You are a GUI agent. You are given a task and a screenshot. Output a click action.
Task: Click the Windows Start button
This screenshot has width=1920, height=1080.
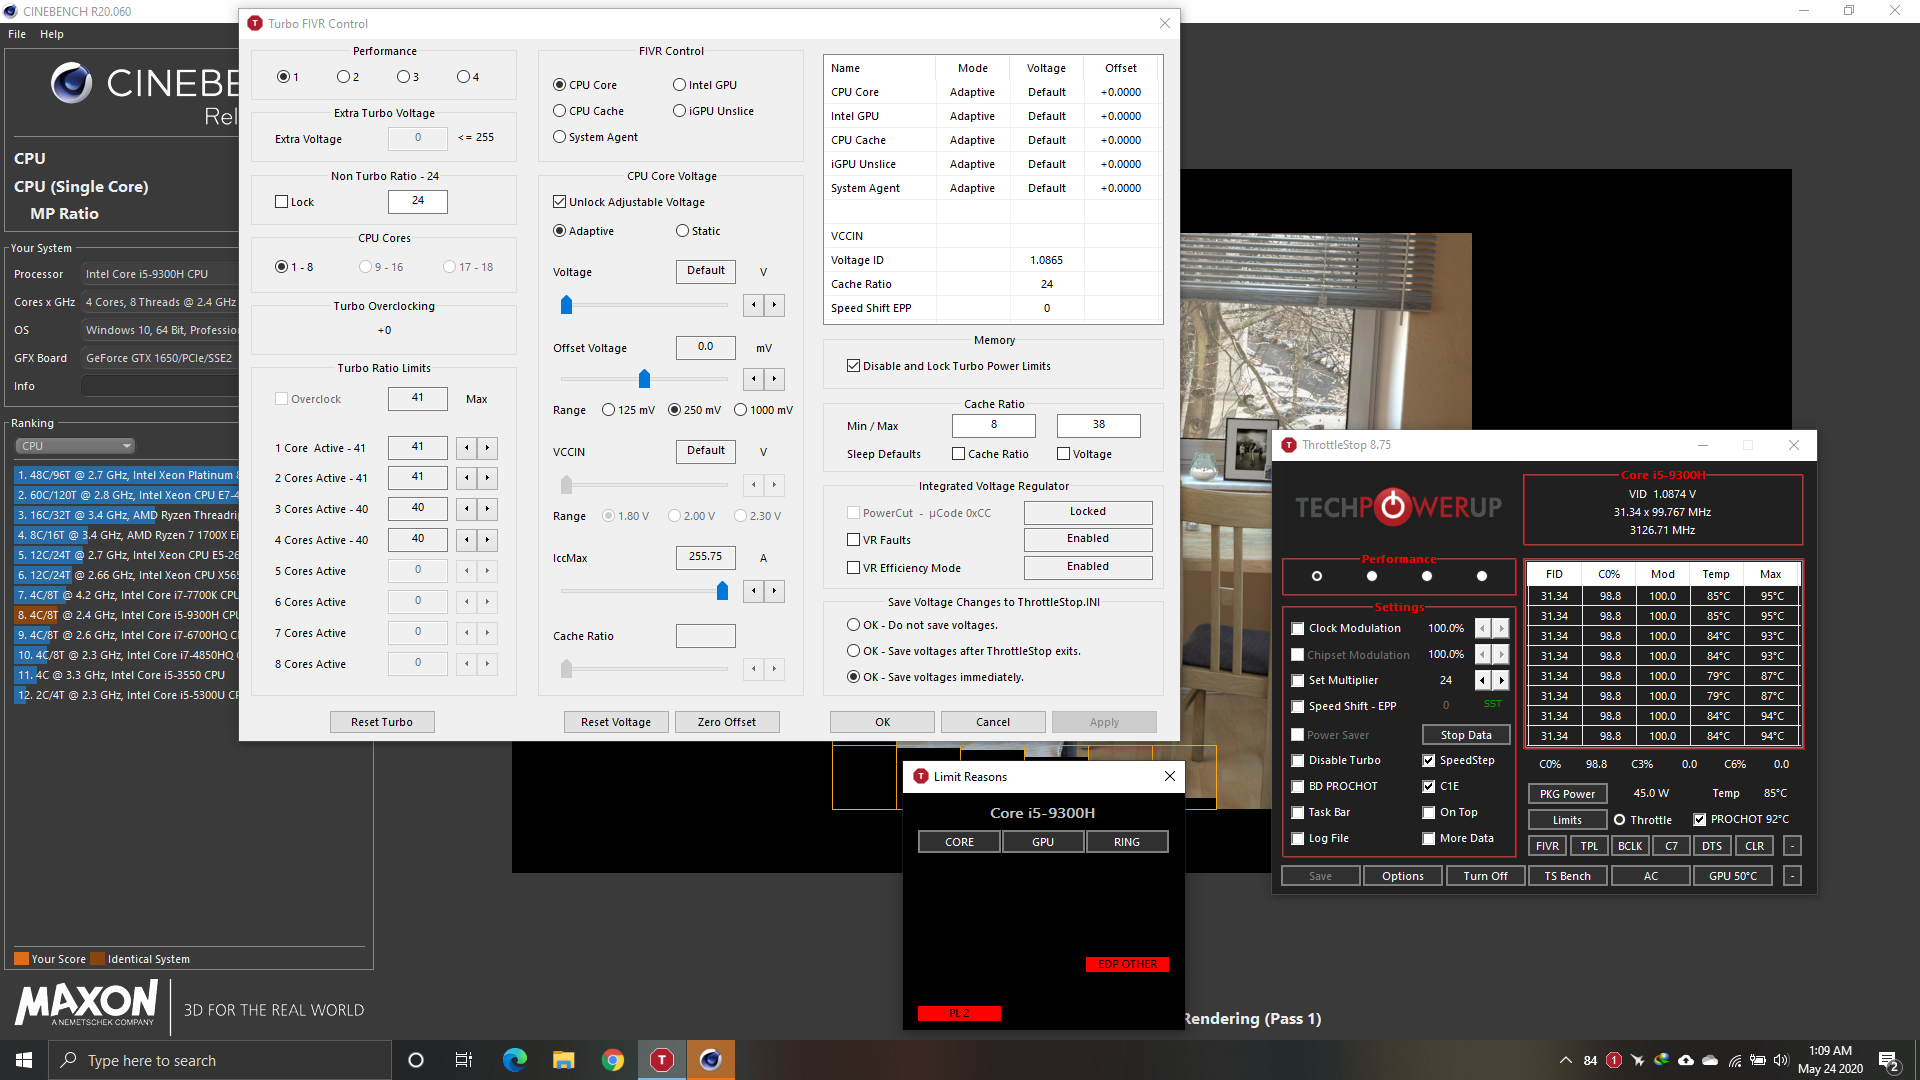pos(24,1060)
